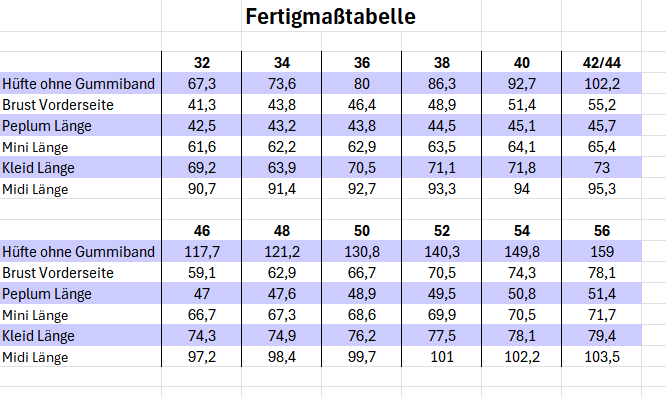Screen dimensions: 666x397
Task: Click the cell containing 159
Action: (601, 252)
